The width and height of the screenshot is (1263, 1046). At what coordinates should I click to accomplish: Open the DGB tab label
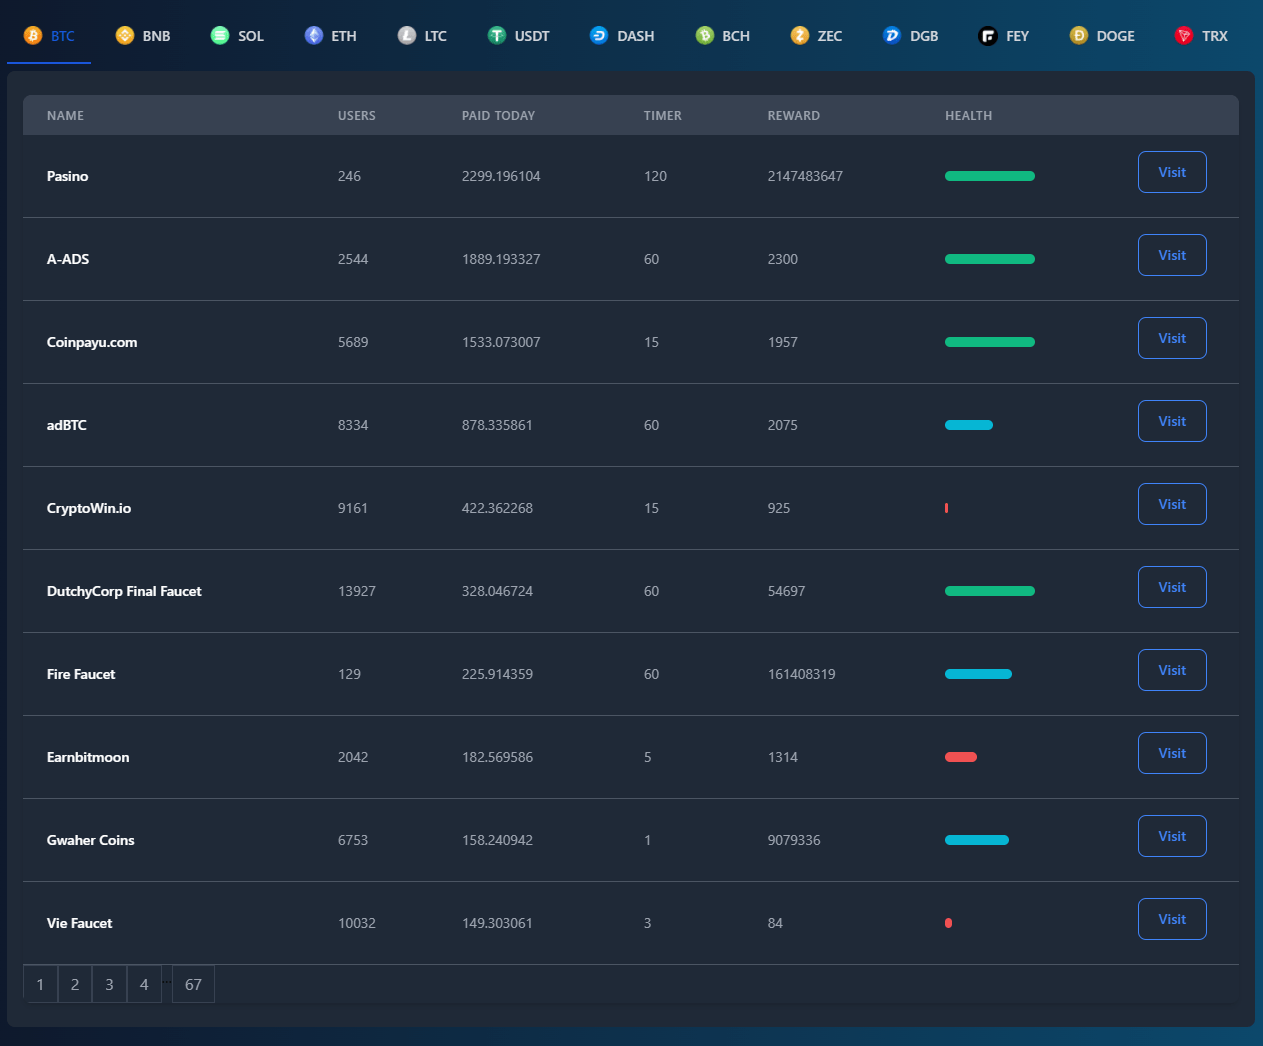click(924, 36)
